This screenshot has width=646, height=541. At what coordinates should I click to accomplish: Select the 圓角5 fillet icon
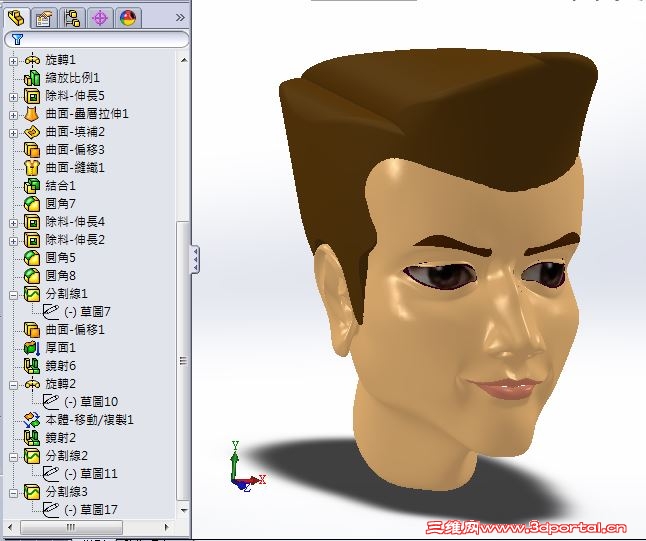pos(32,258)
